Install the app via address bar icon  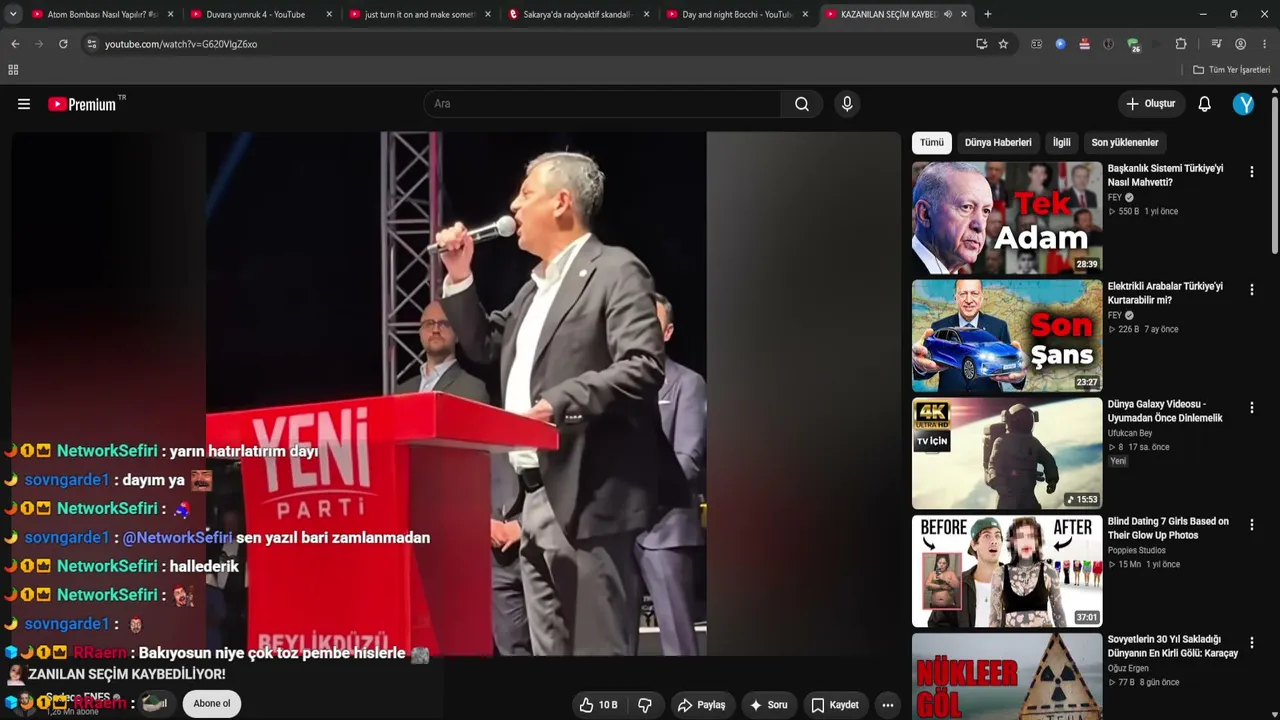981,44
